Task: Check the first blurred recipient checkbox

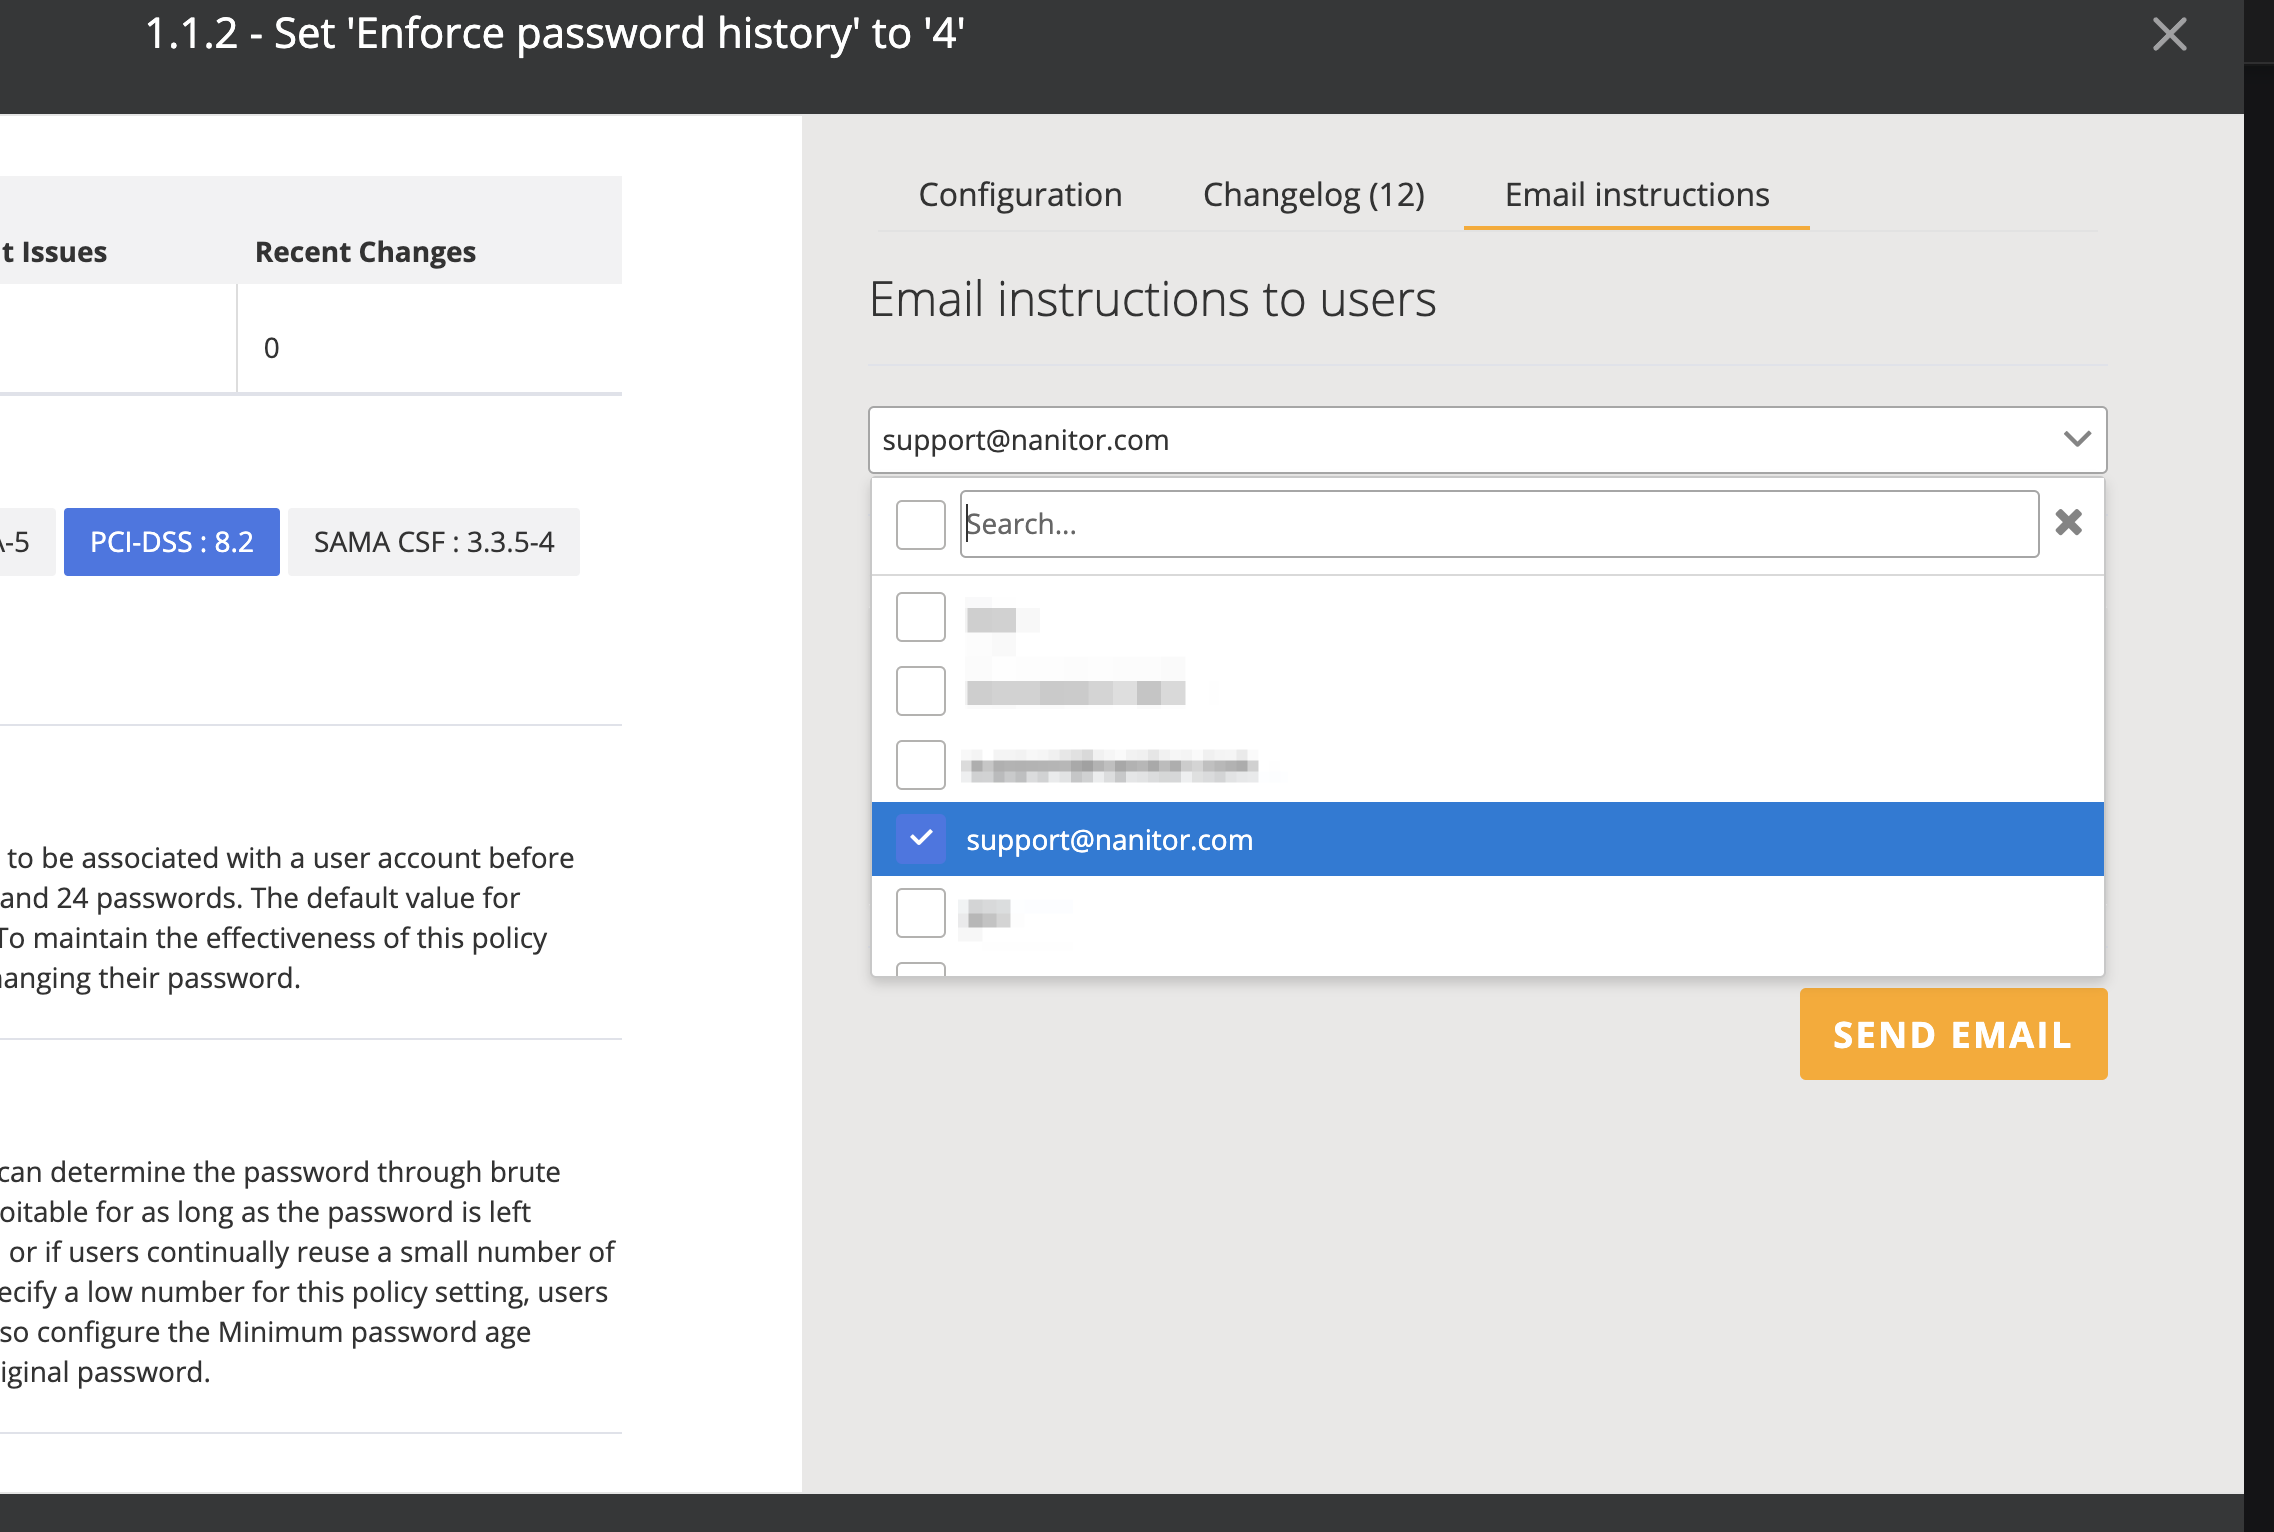Action: click(920, 617)
